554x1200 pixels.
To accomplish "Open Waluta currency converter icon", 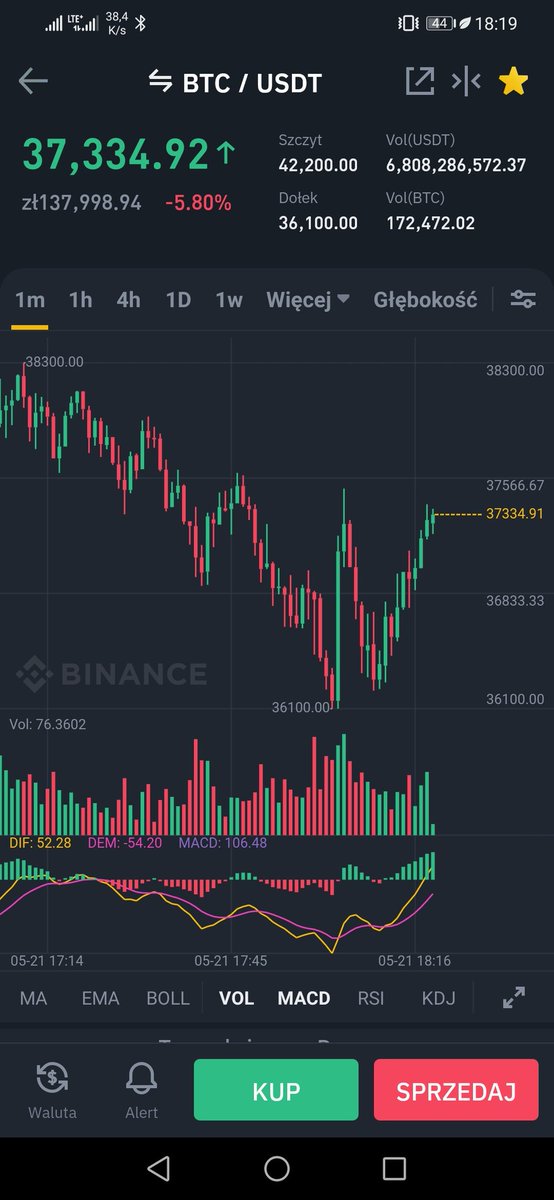I will pyautogui.click(x=52, y=1078).
